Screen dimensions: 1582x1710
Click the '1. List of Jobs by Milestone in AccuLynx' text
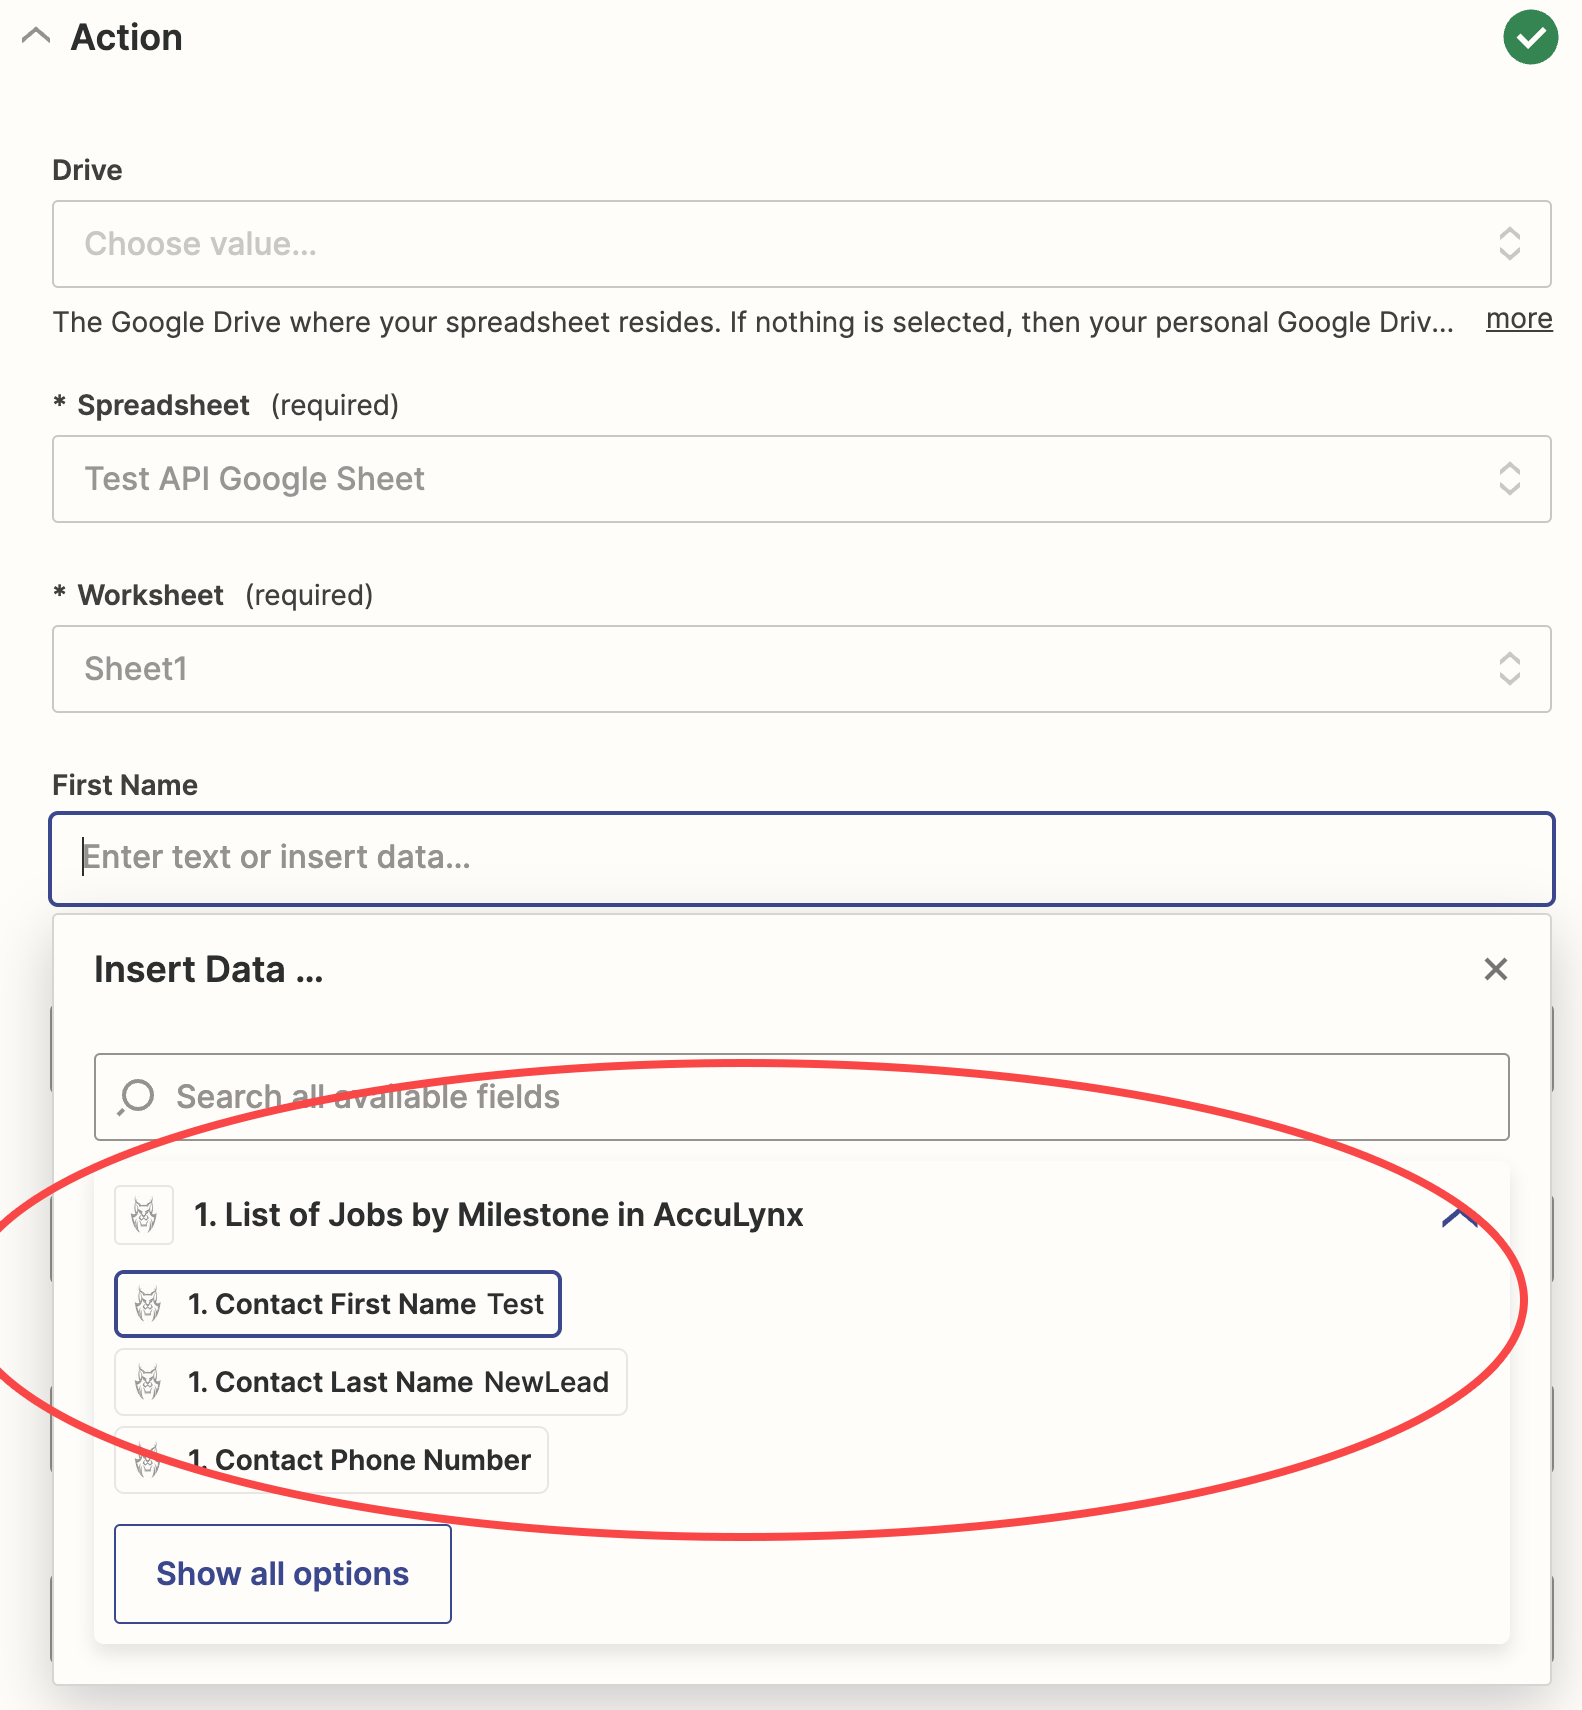click(x=499, y=1215)
